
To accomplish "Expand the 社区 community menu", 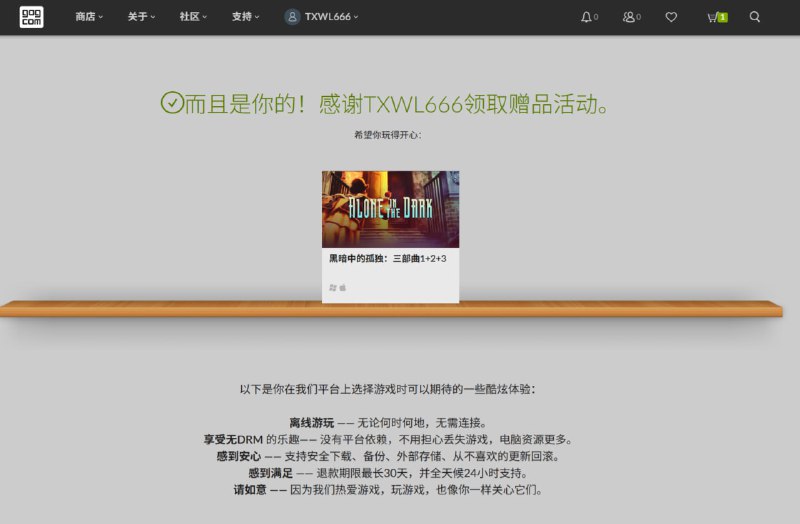I will point(193,17).
